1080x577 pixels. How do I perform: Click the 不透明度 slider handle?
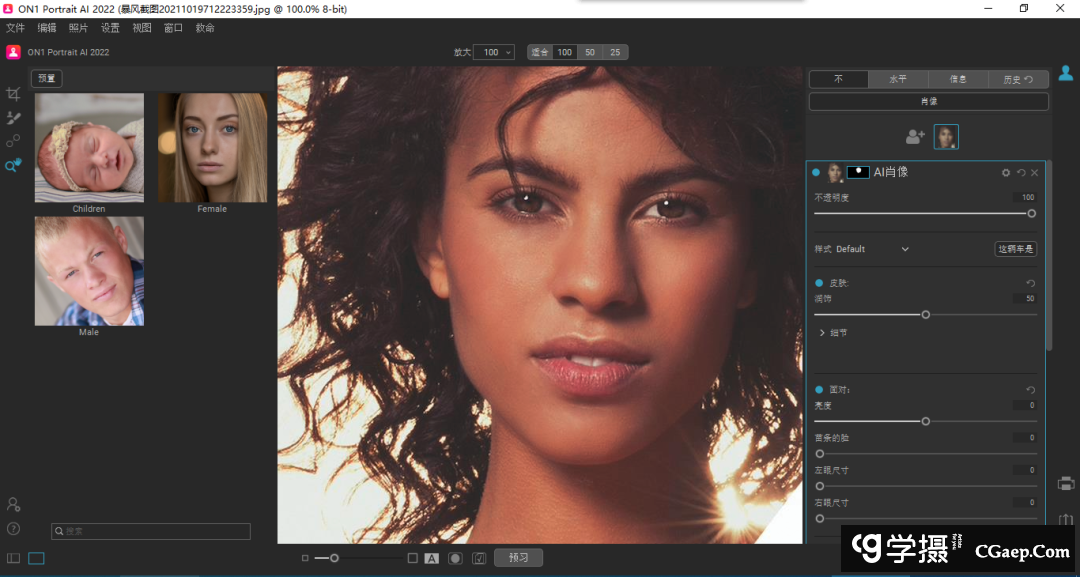[x=1031, y=213]
